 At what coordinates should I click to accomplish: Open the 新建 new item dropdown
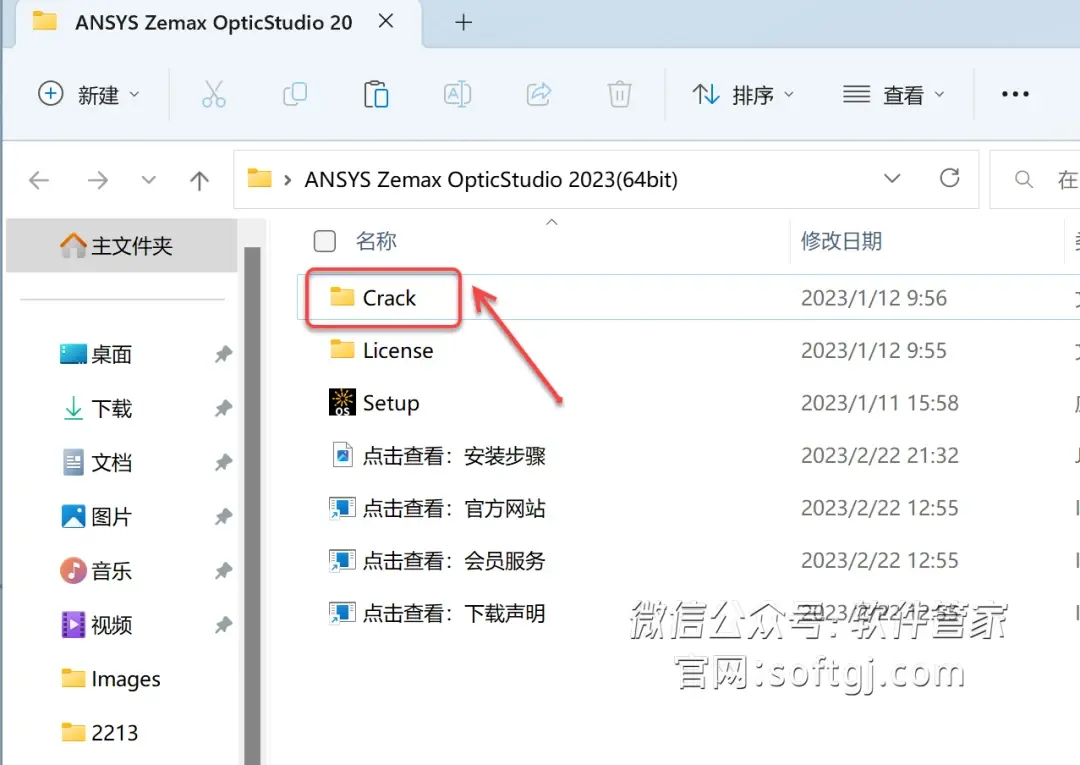pyautogui.click(x=88, y=94)
